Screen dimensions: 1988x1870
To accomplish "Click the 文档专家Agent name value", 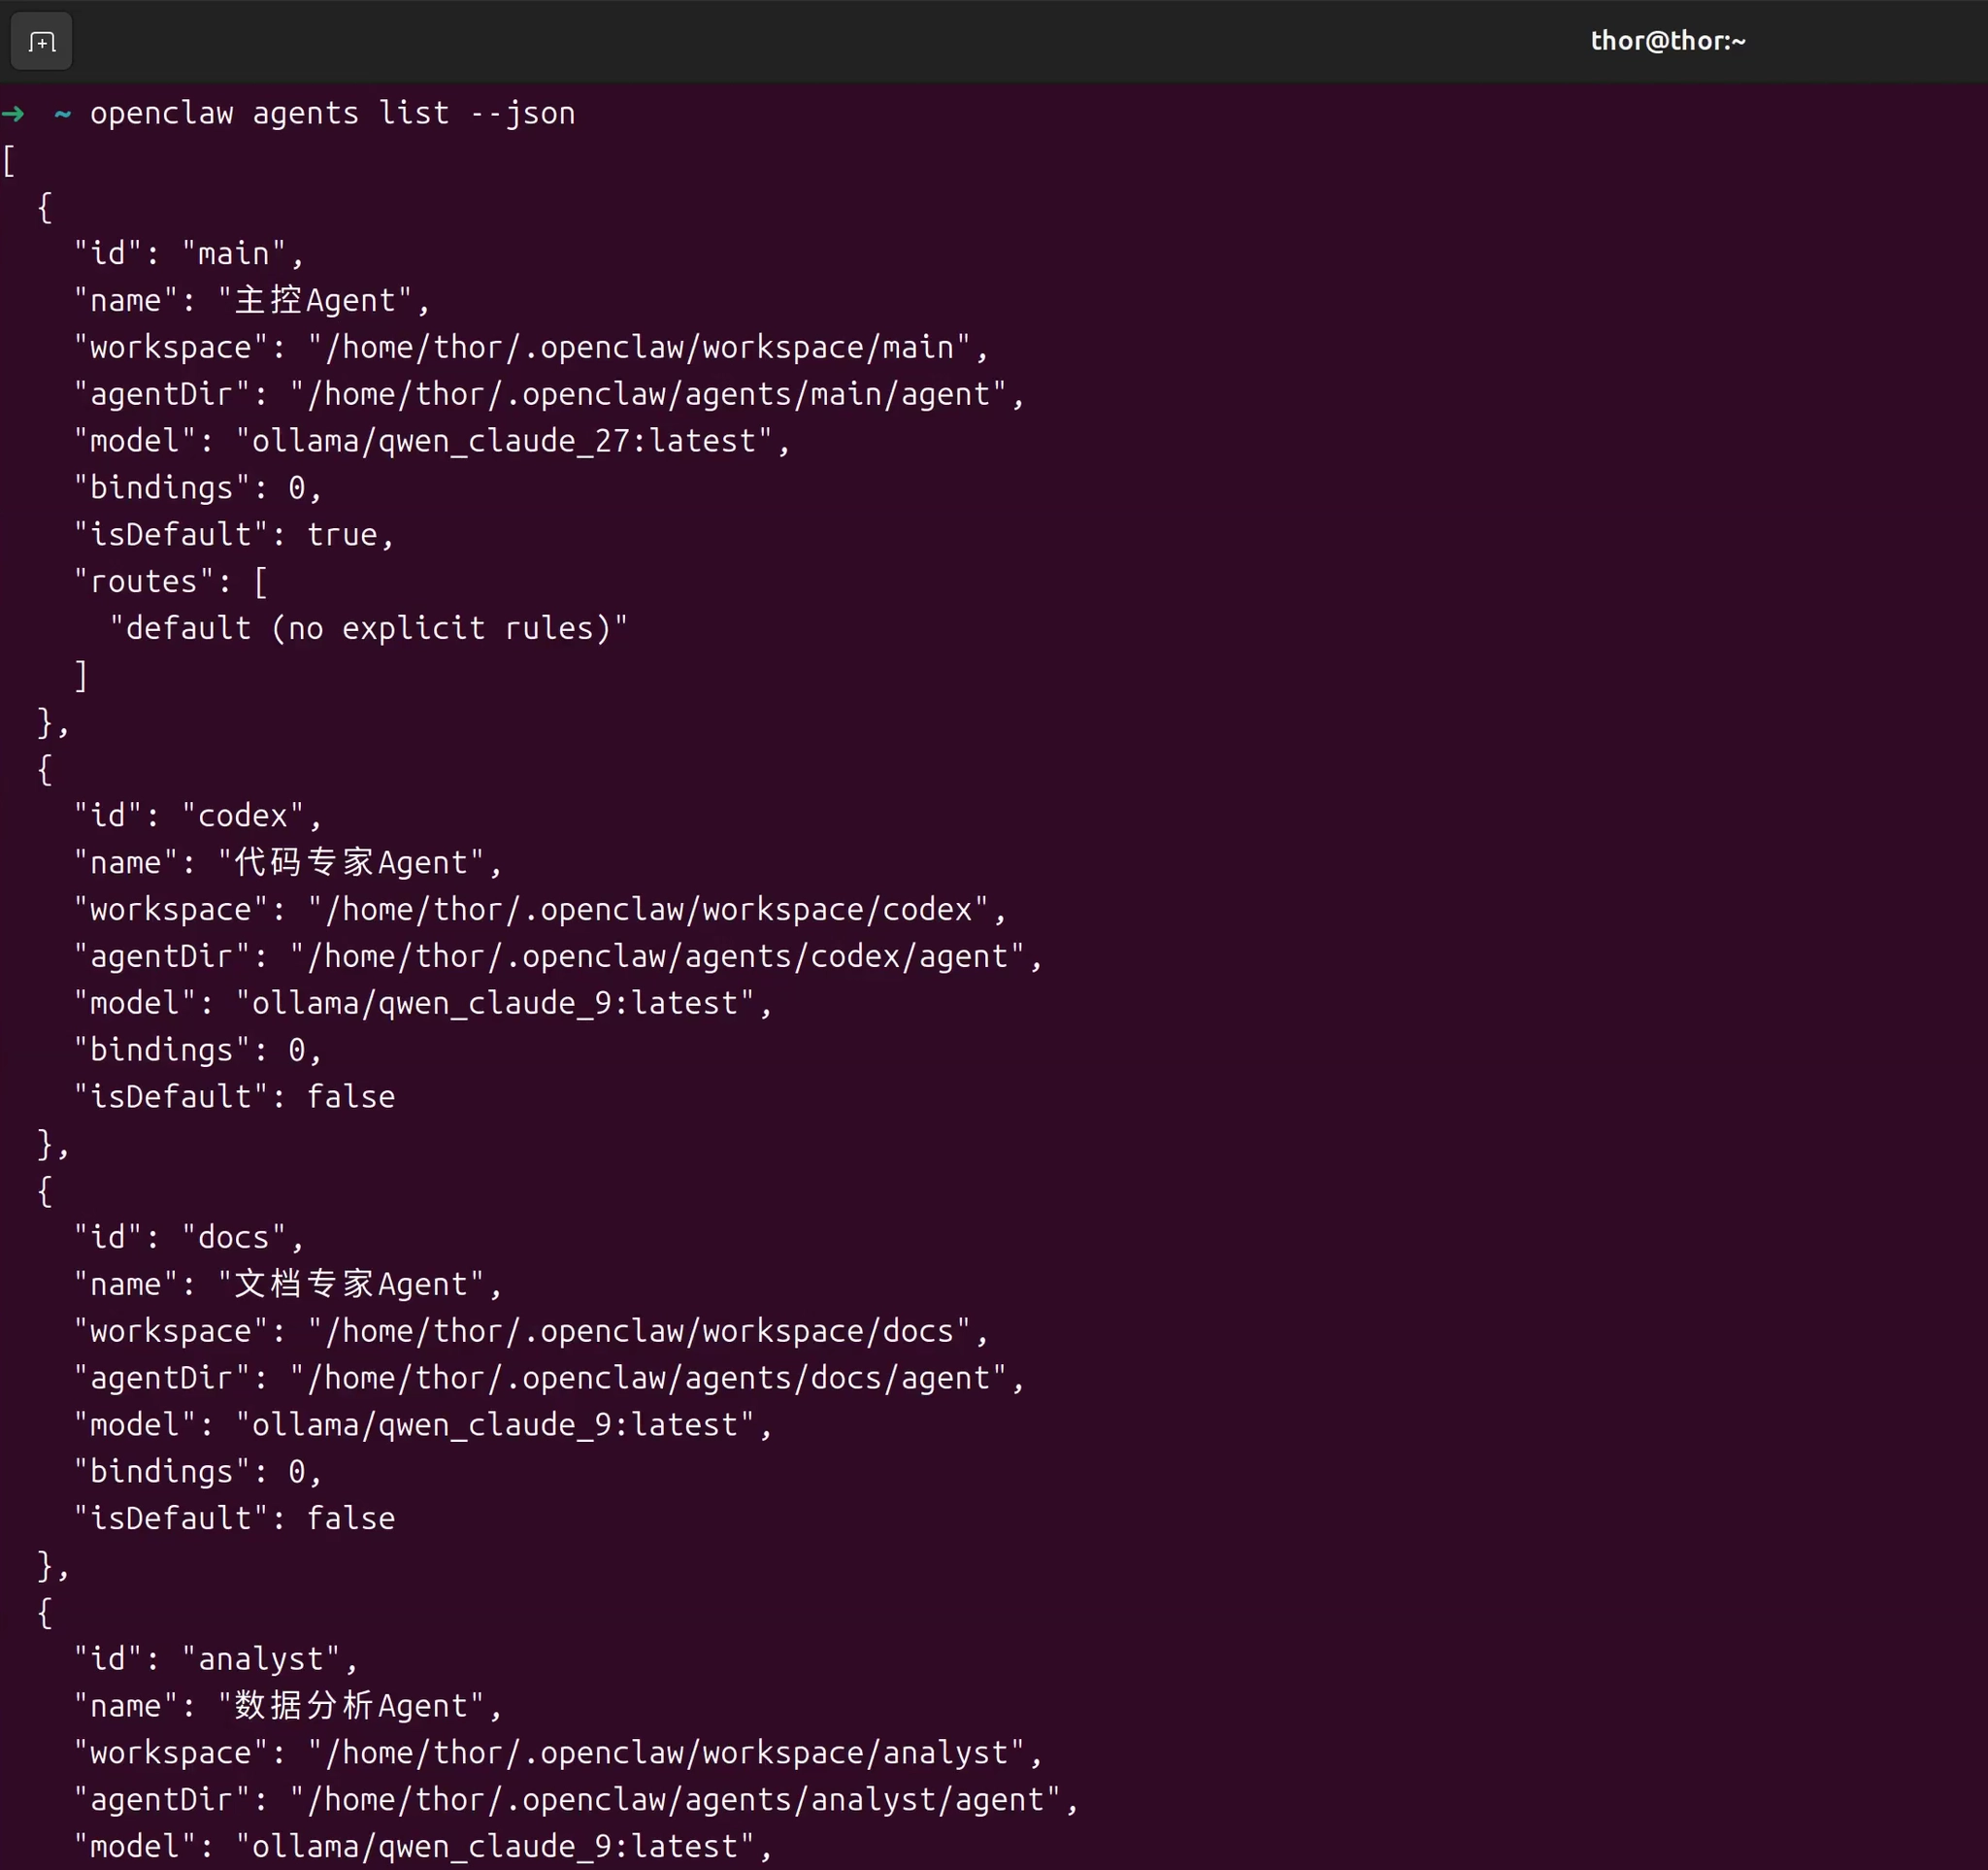I will [351, 1285].
